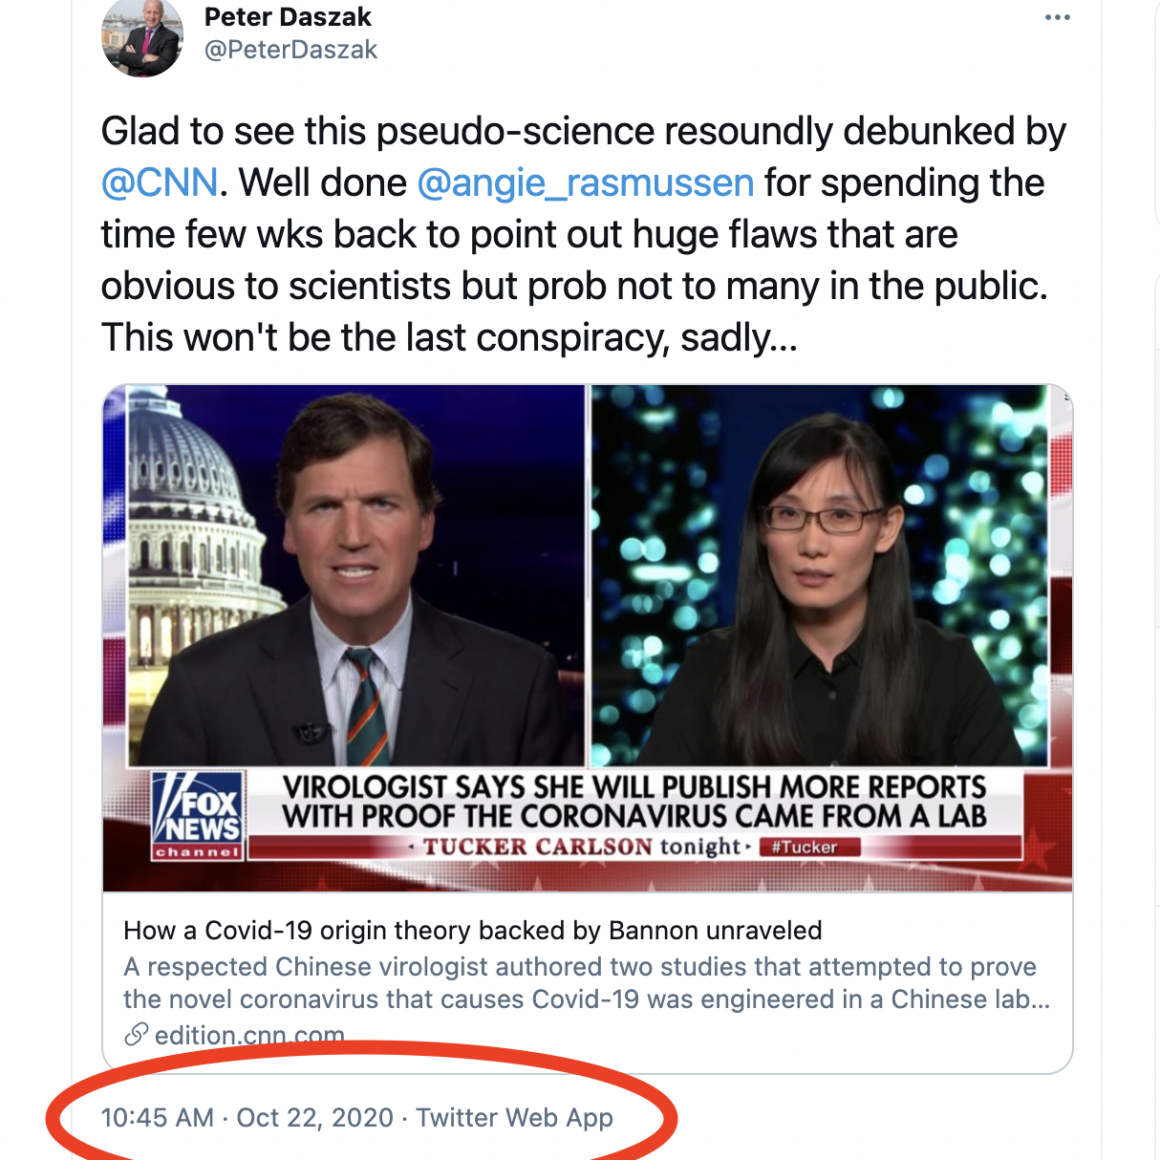Image resolution: width=1160 pixels, height=1160 pixels.
Task: Open the @PeterDaszak handle link
Action: (x=290, y=50)
